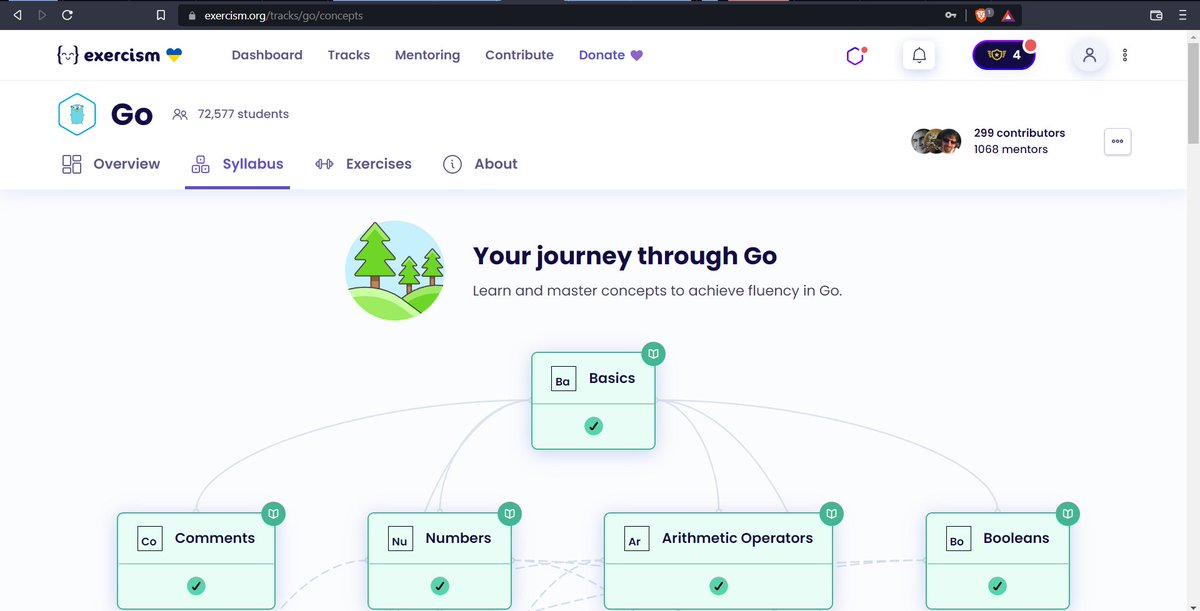Open the Dashboard nav link

pyautogui.click(x=267, y=55)
